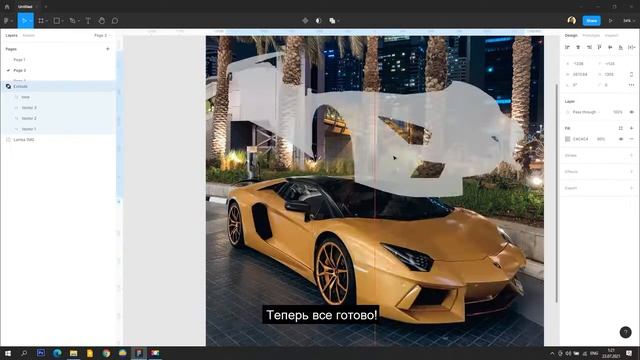This screenshot has height=360, width=640.
Task: Select the Move tool
Action: 24,20
